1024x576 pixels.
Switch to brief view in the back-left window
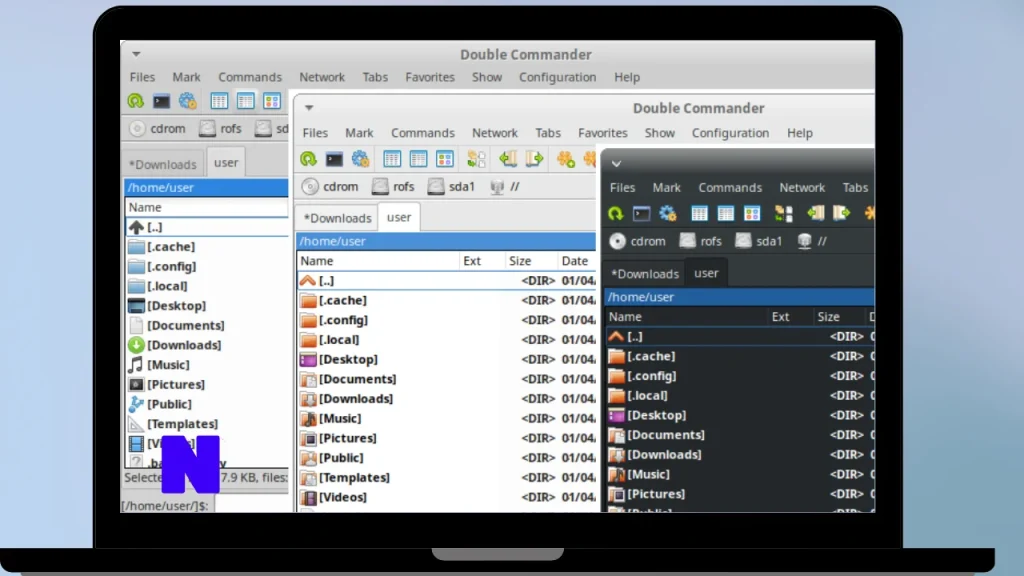pos(219,101)
